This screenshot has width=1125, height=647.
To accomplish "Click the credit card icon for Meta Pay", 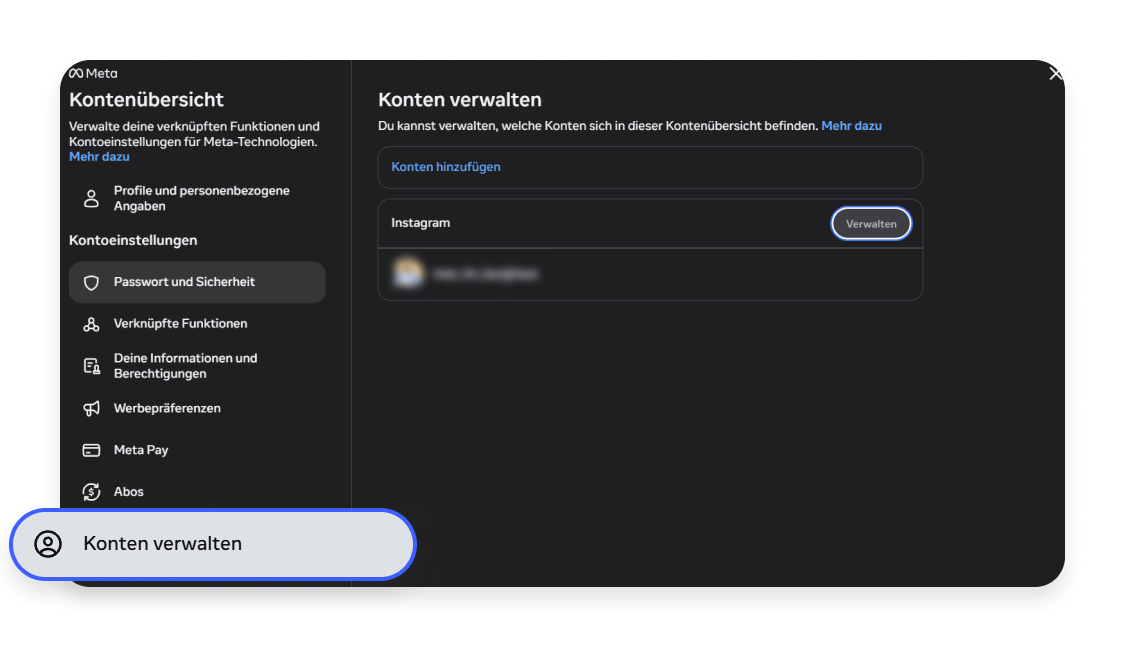I will (x=91, y=450).
